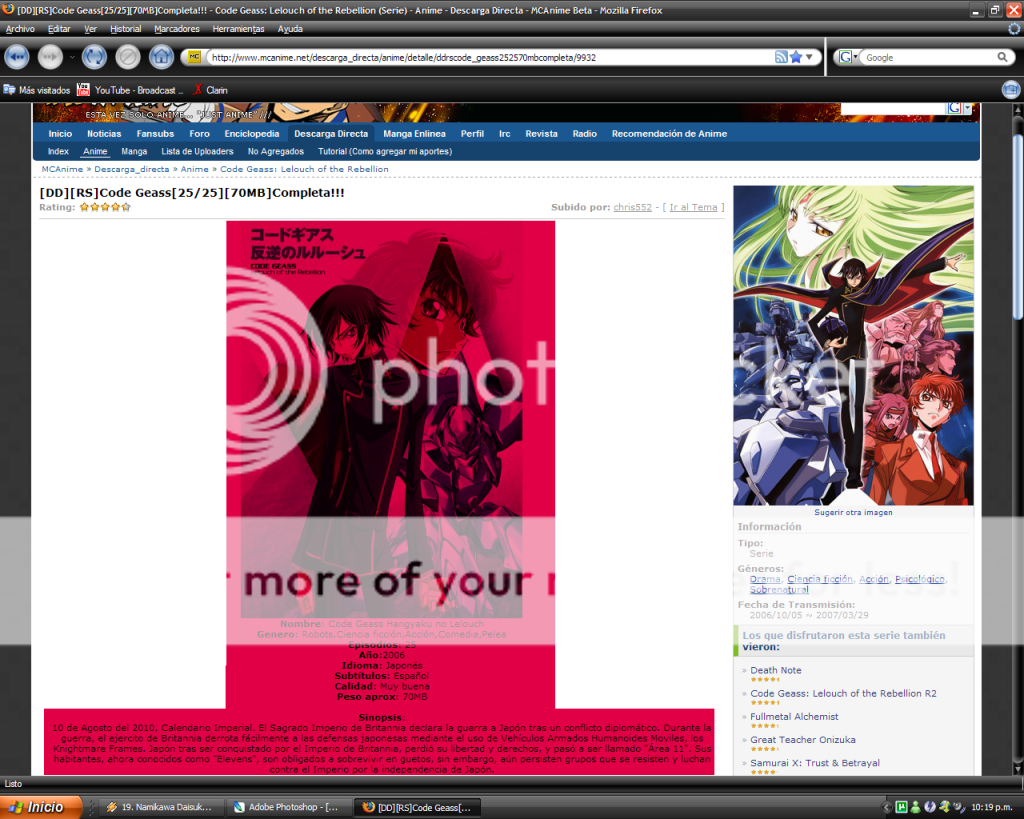Open the Fansubs section
The width and height of the screenshot is (1024, 819).
pos(155,134)
